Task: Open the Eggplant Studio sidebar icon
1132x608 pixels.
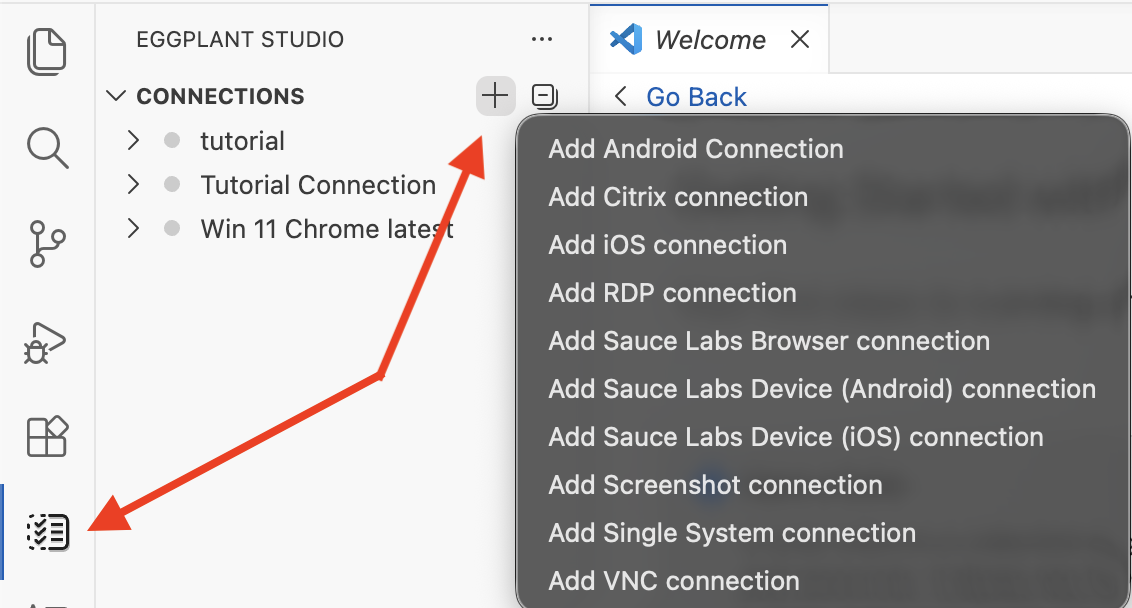Action: [x=47, y=532]
